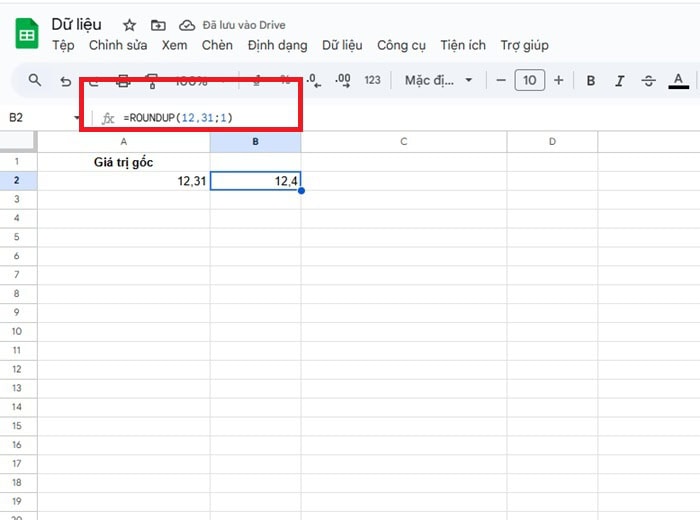Select row 12 header
The width and height of the screenshot is (700, 520).
point(18,369)
